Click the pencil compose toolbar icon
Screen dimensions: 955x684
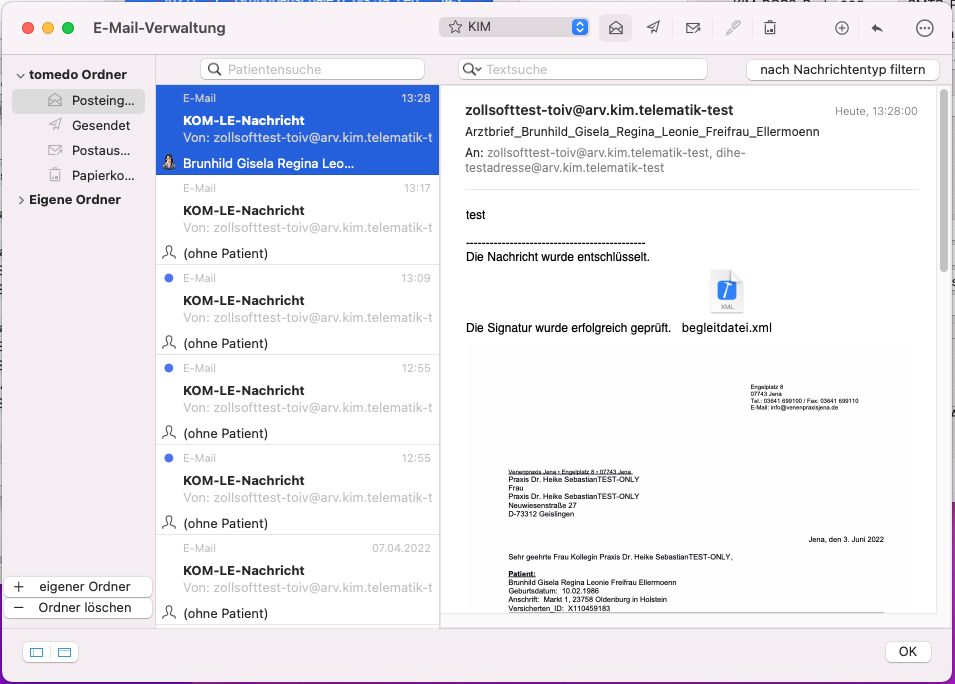tap(733, 27)
